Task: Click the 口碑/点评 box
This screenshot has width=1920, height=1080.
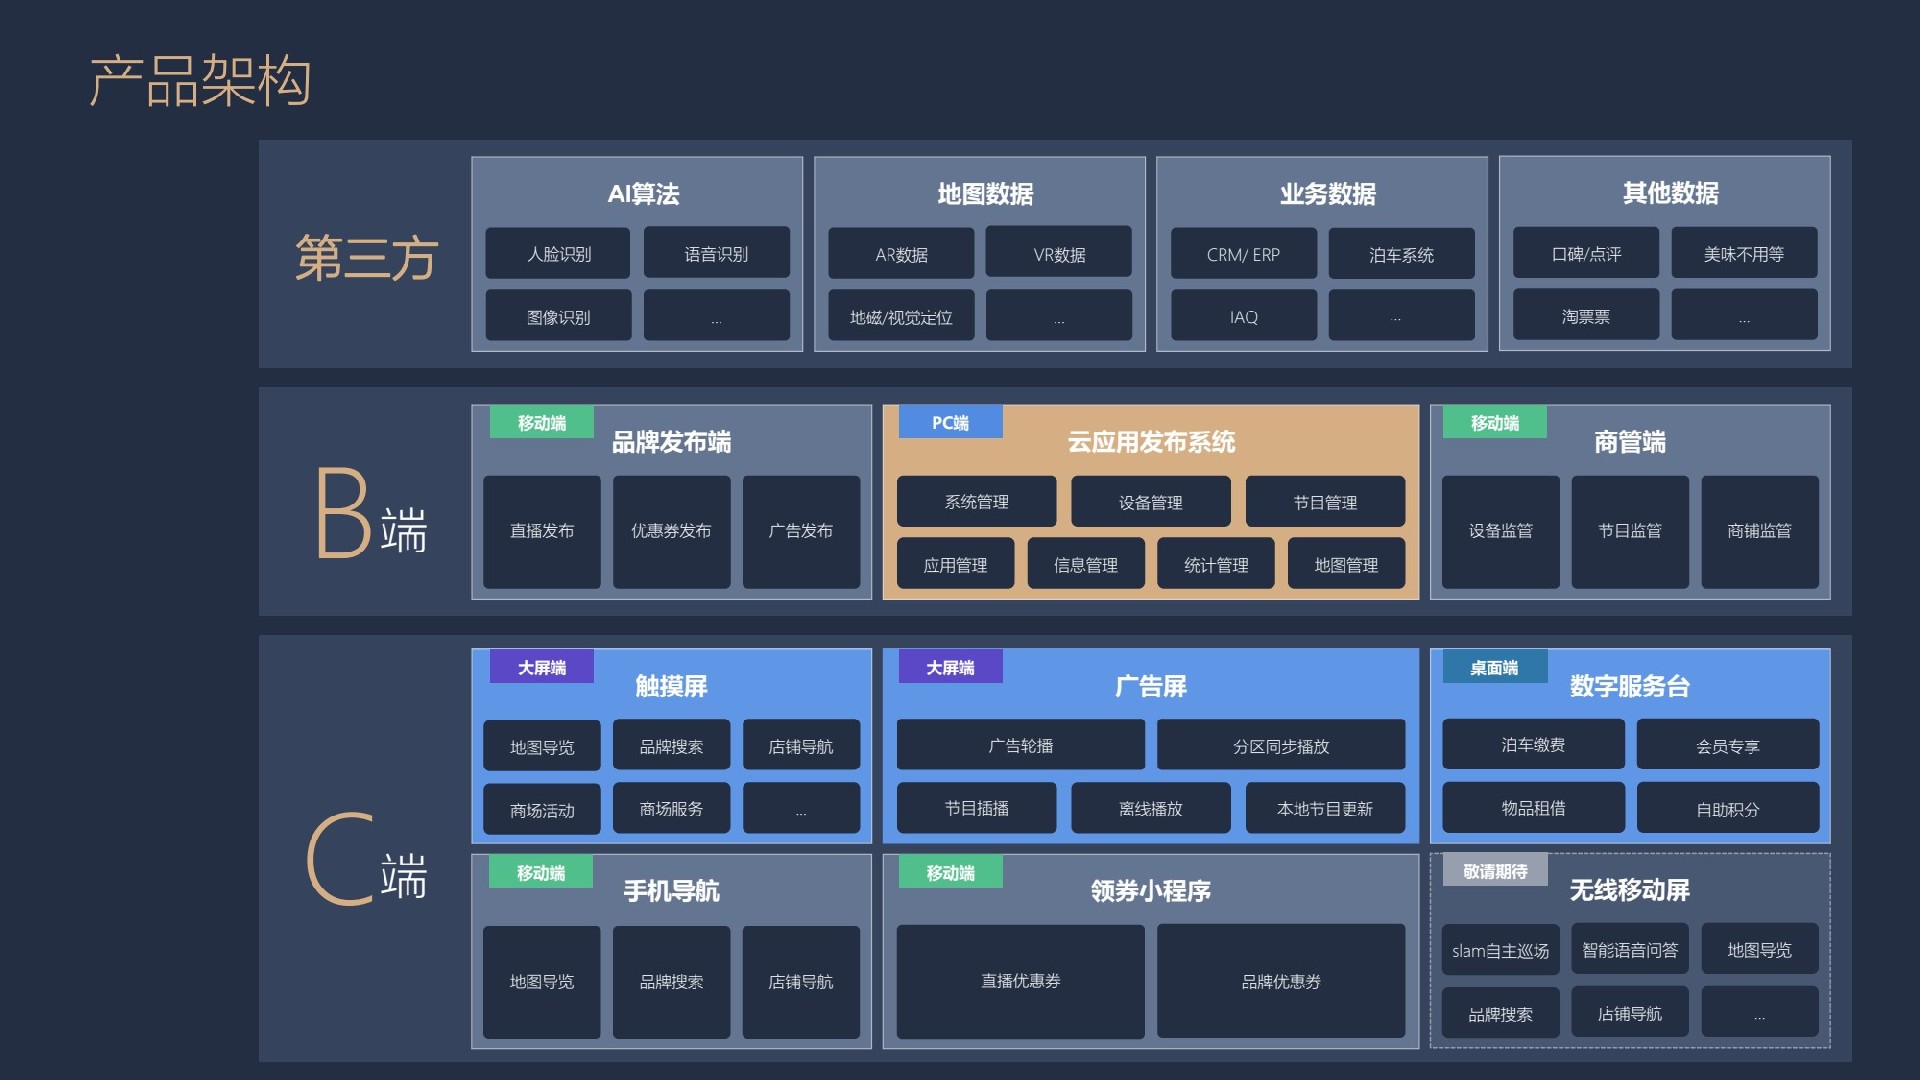Action: 1586,254
